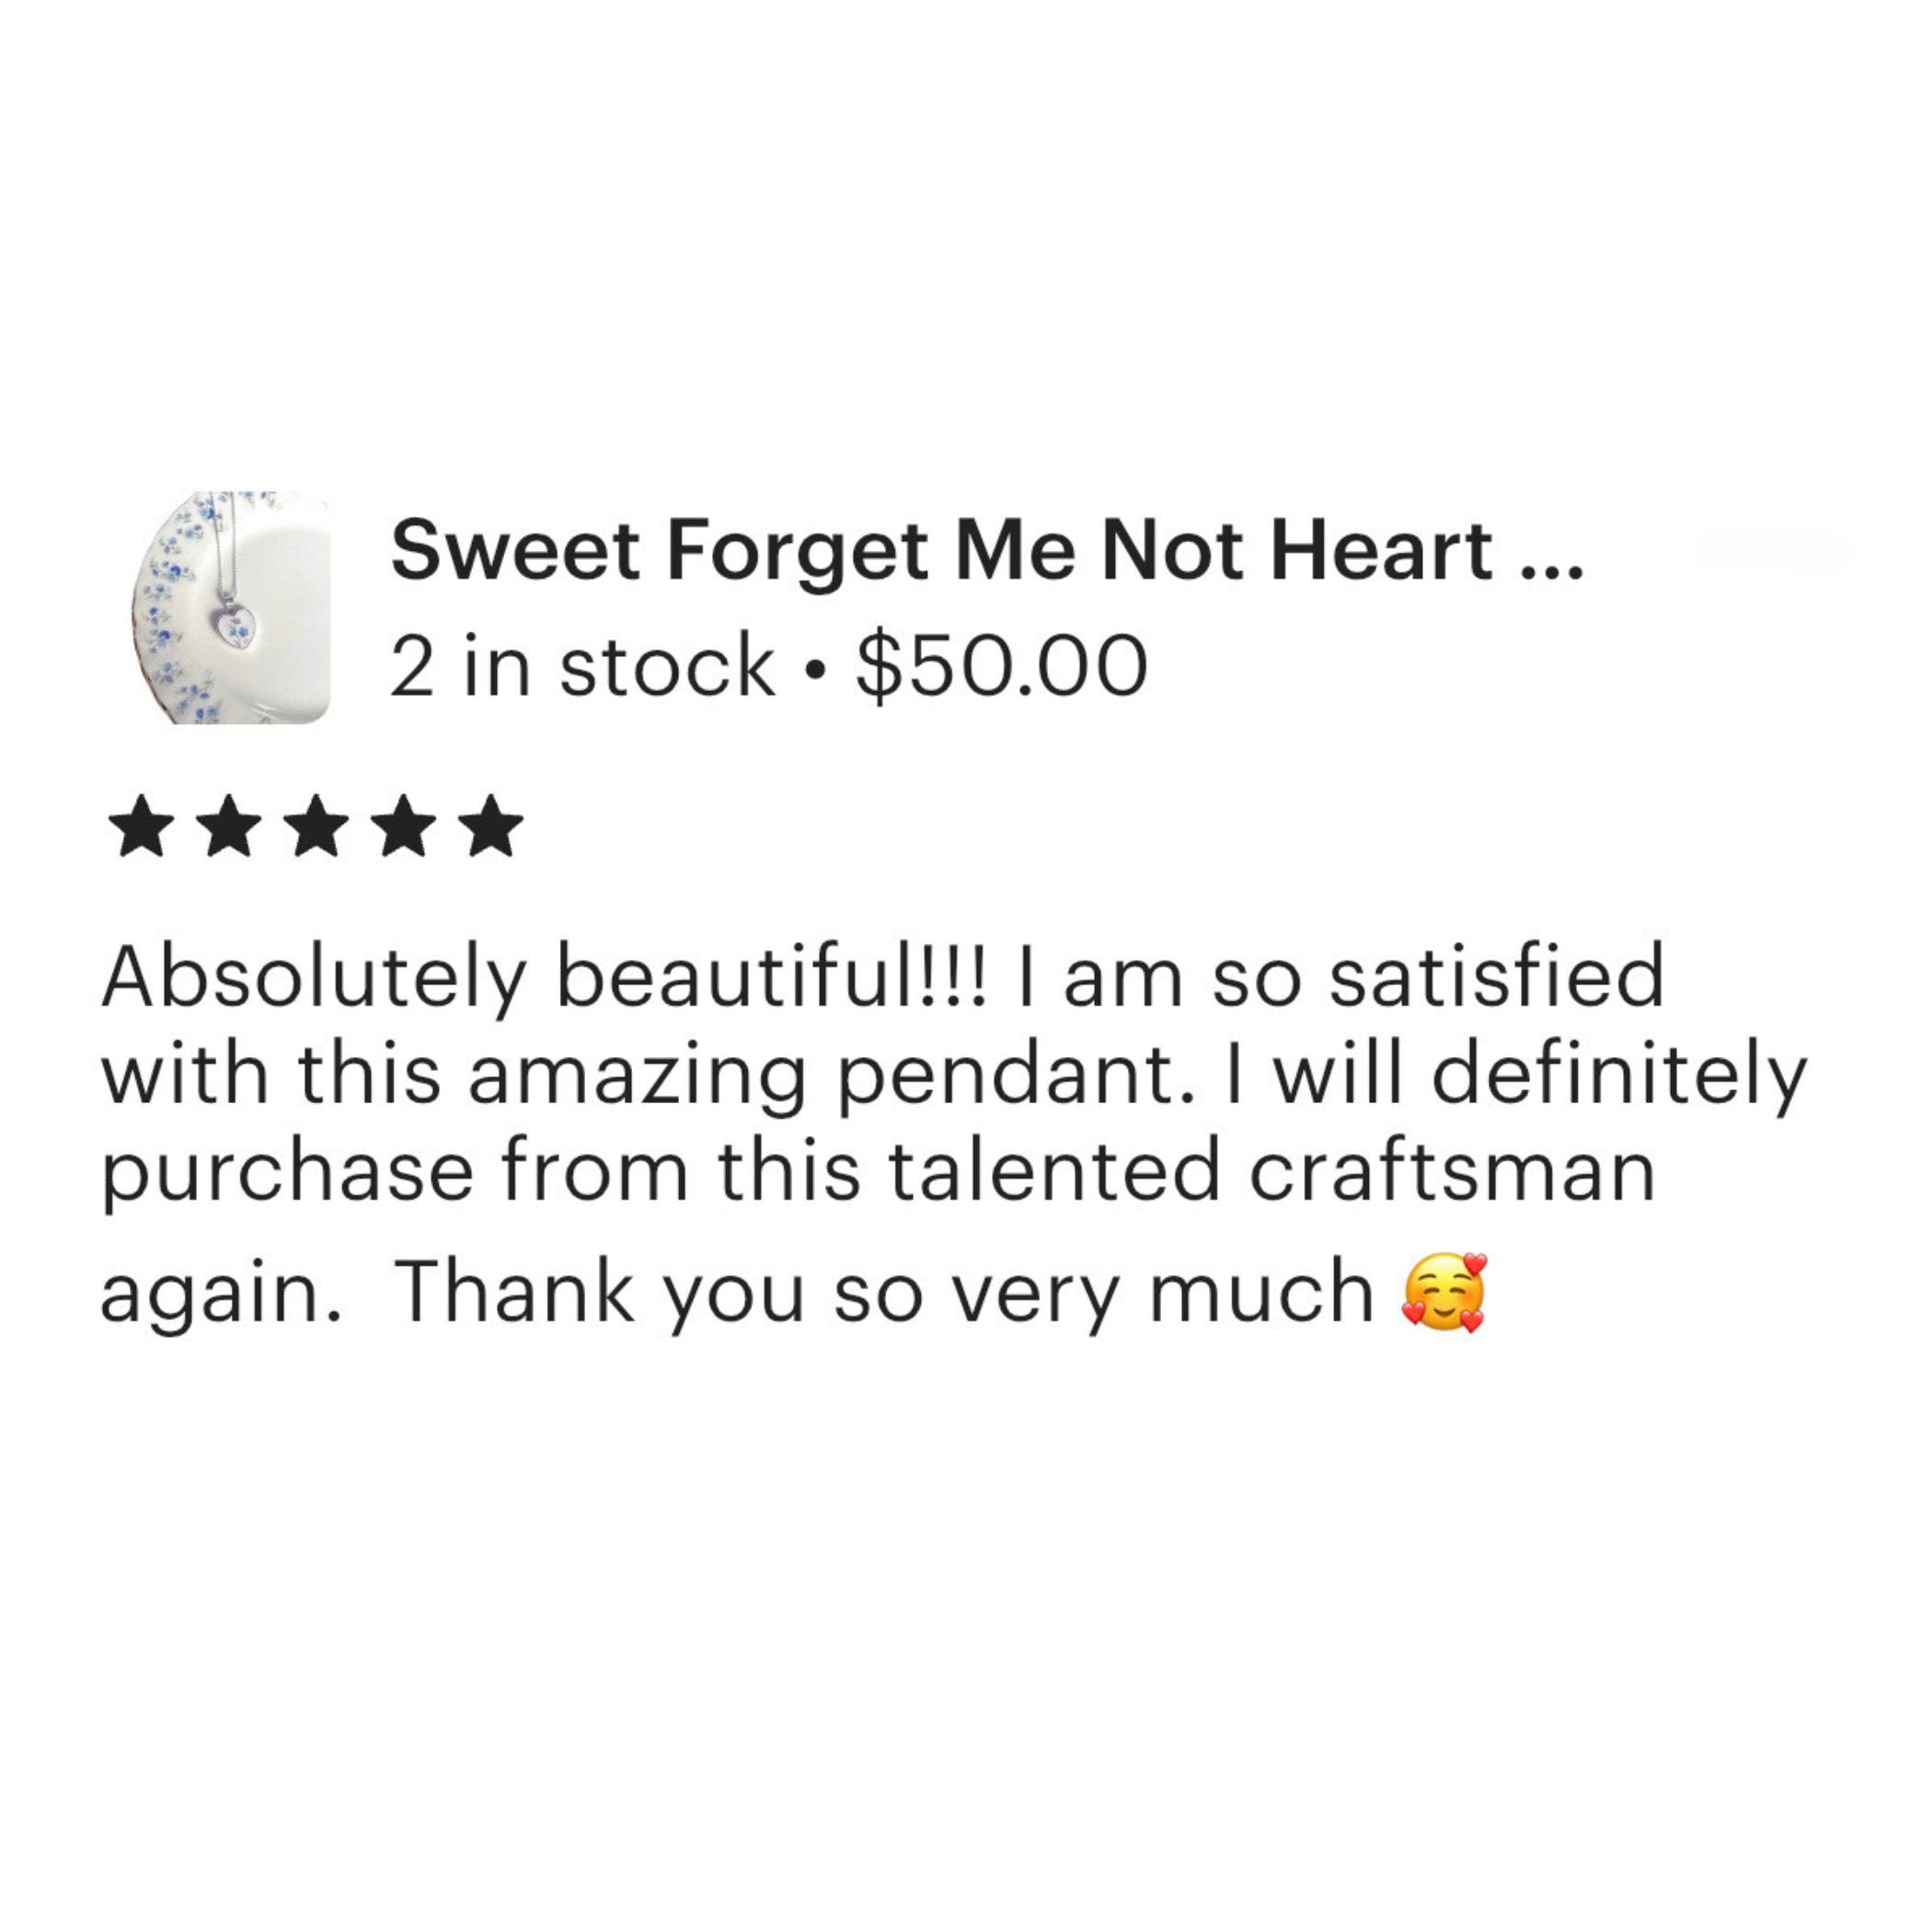The height and width of the screenshot is (1932, 1932).
Task: Click the word "purchase" in the review
Action: 288,1174
